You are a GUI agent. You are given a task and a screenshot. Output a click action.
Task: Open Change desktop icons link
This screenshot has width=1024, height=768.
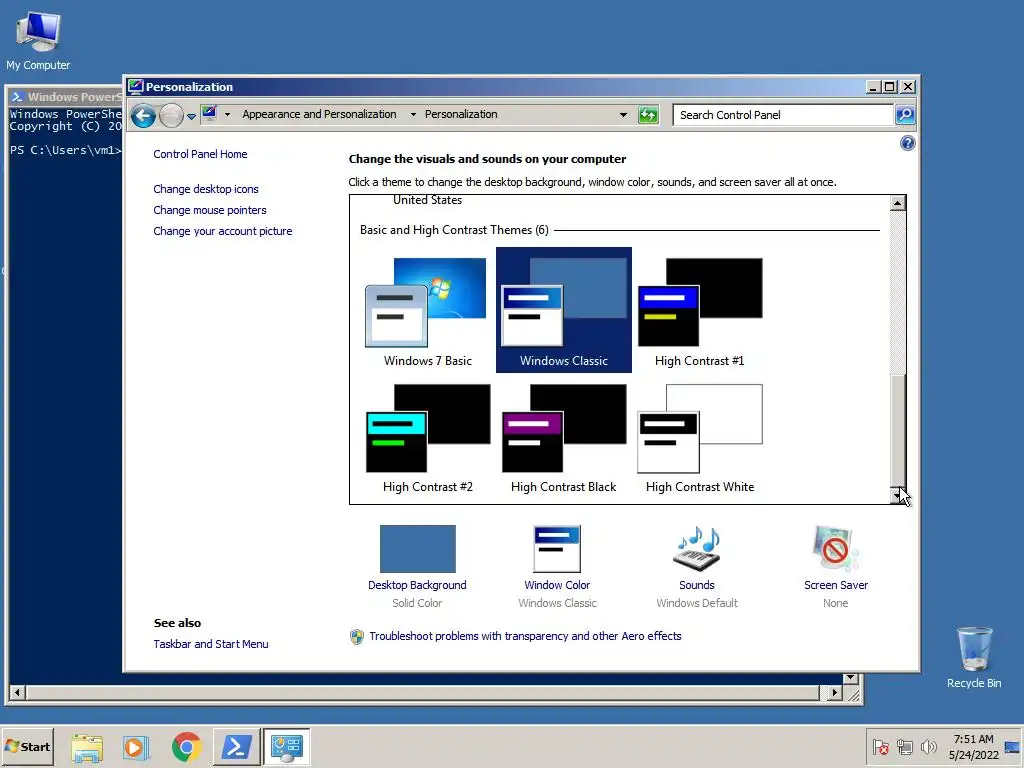point(206,189)
